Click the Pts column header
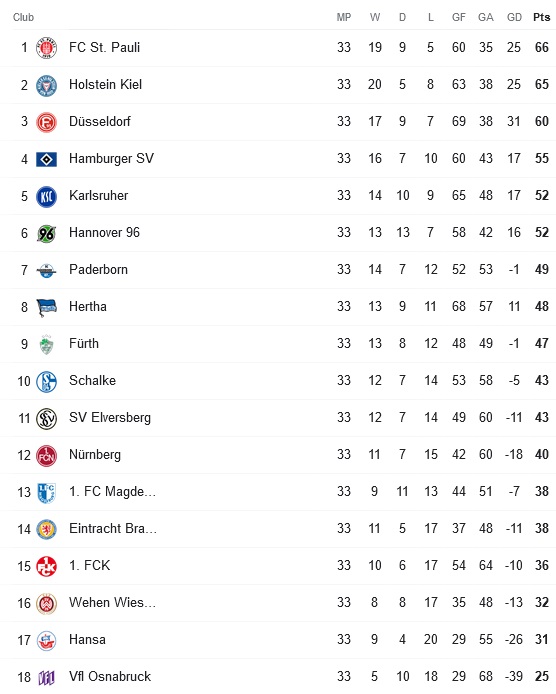556x694 pixels. 541,17
